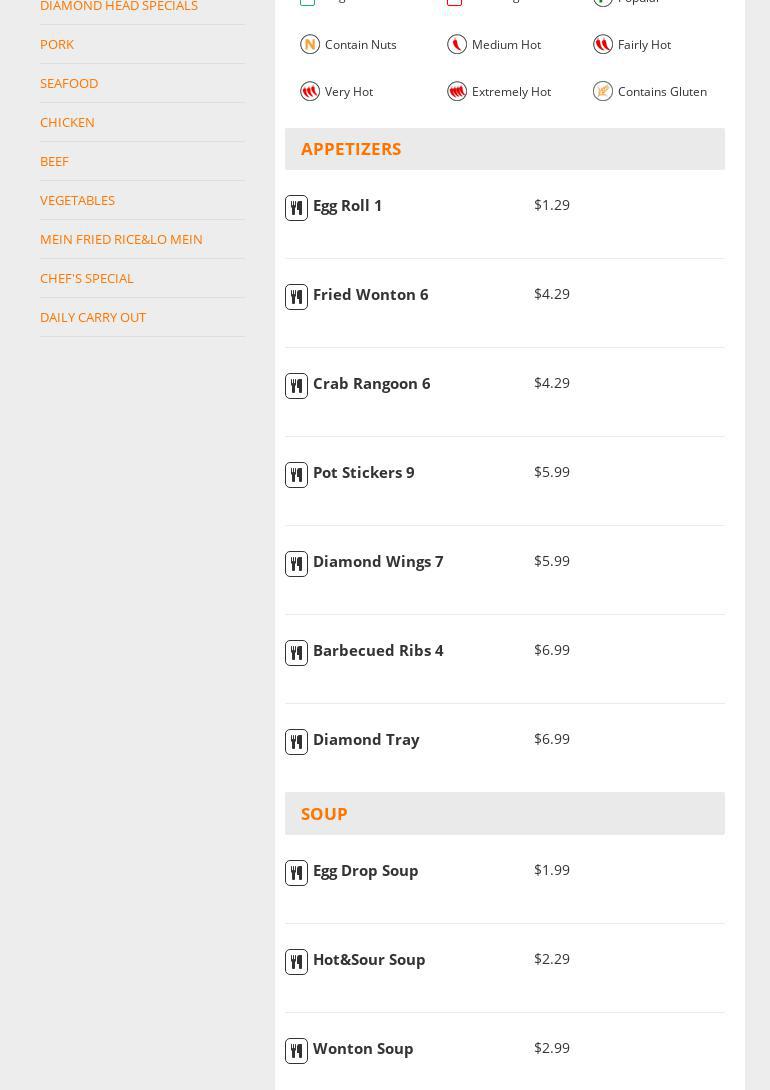Click the utensils icon beside Pot Stickers 9
Viewport: 770px width, 1090px height.
pyautogui.click(x=296, y=475)
